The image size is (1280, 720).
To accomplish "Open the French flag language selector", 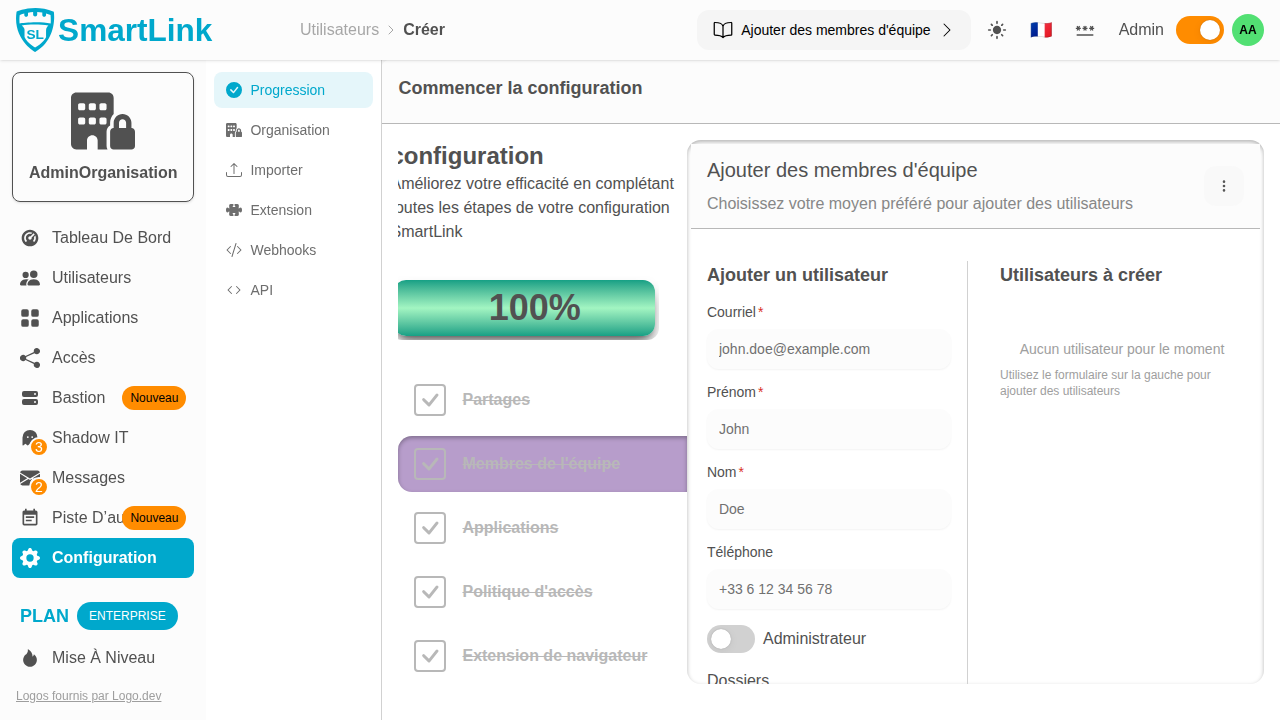I will (1041, 30).
